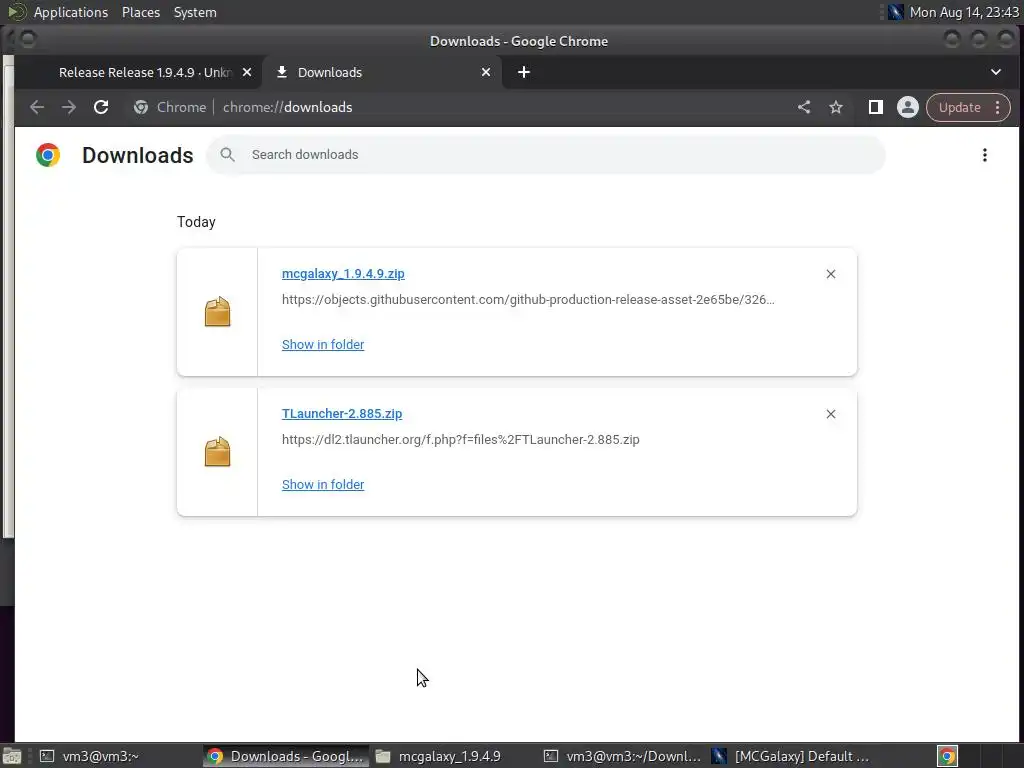Image resolution: width=1024 pixels, height=768 pixels.
Task: Close the Downloads tab
Action: click(486, 72)
